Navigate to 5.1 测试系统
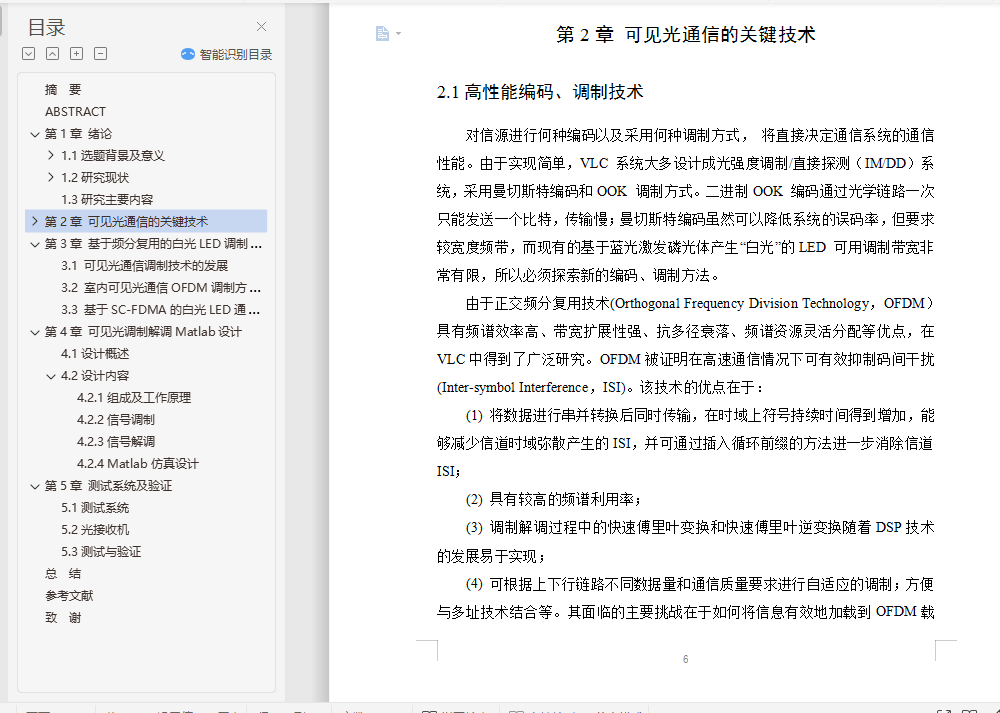 tap(95, 508)
